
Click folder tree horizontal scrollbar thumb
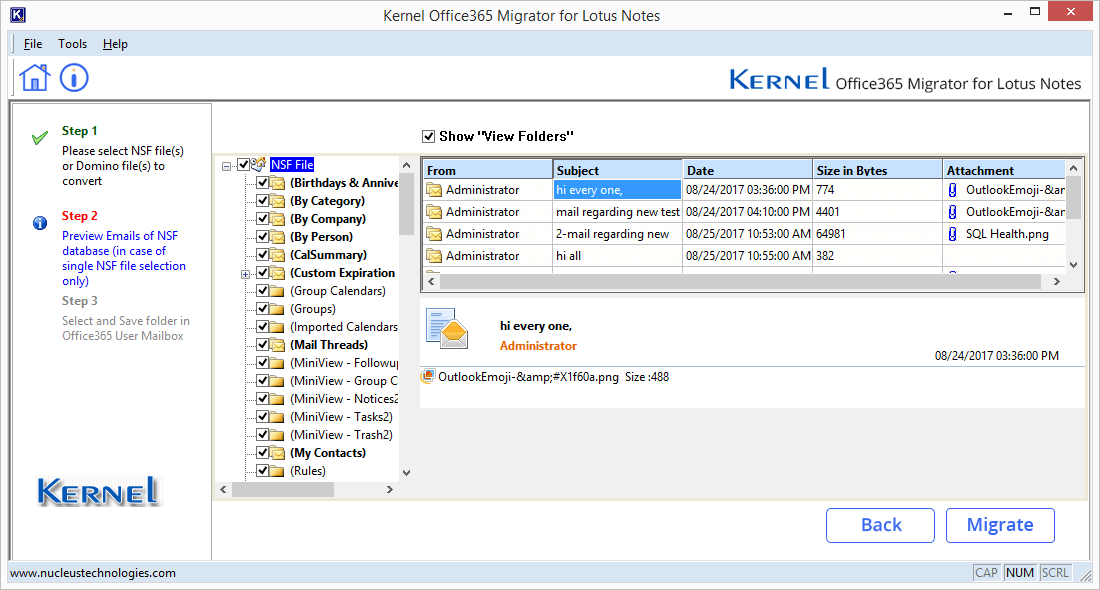click(283, 490)
